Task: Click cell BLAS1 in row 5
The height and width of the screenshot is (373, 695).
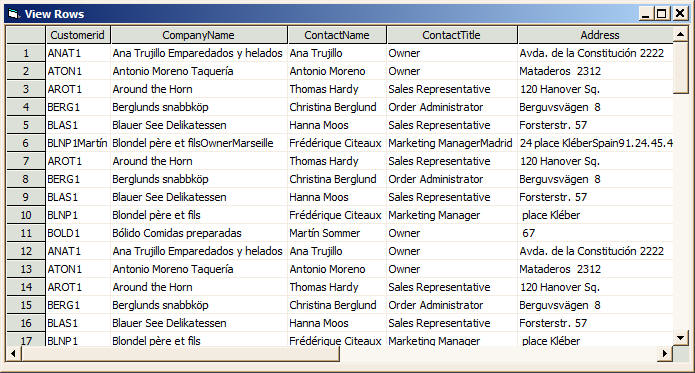Action: click(x=78, y=125)
